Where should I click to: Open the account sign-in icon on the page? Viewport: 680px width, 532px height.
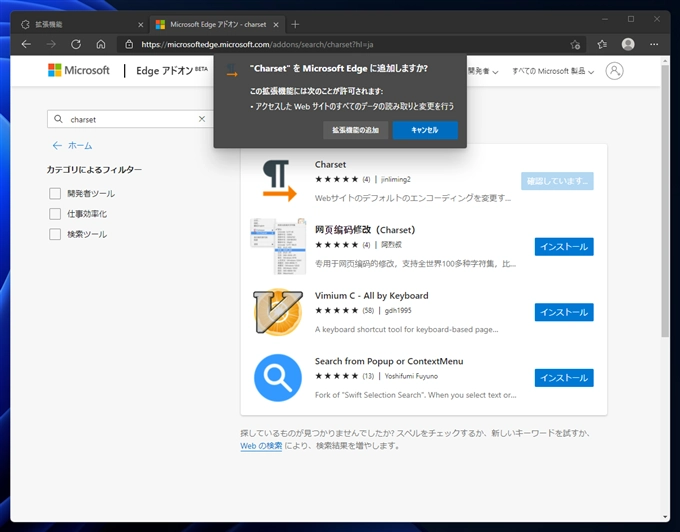(x=615, y=71)
